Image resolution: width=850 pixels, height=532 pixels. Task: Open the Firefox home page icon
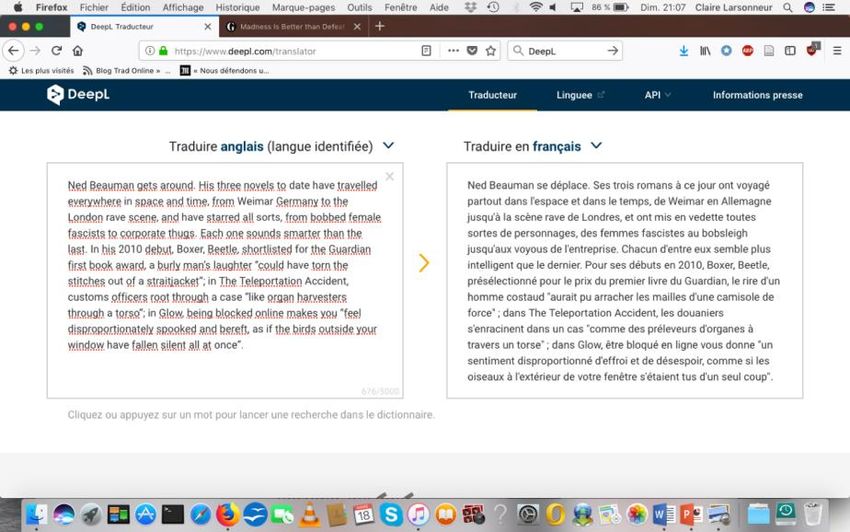pos(78,51)
